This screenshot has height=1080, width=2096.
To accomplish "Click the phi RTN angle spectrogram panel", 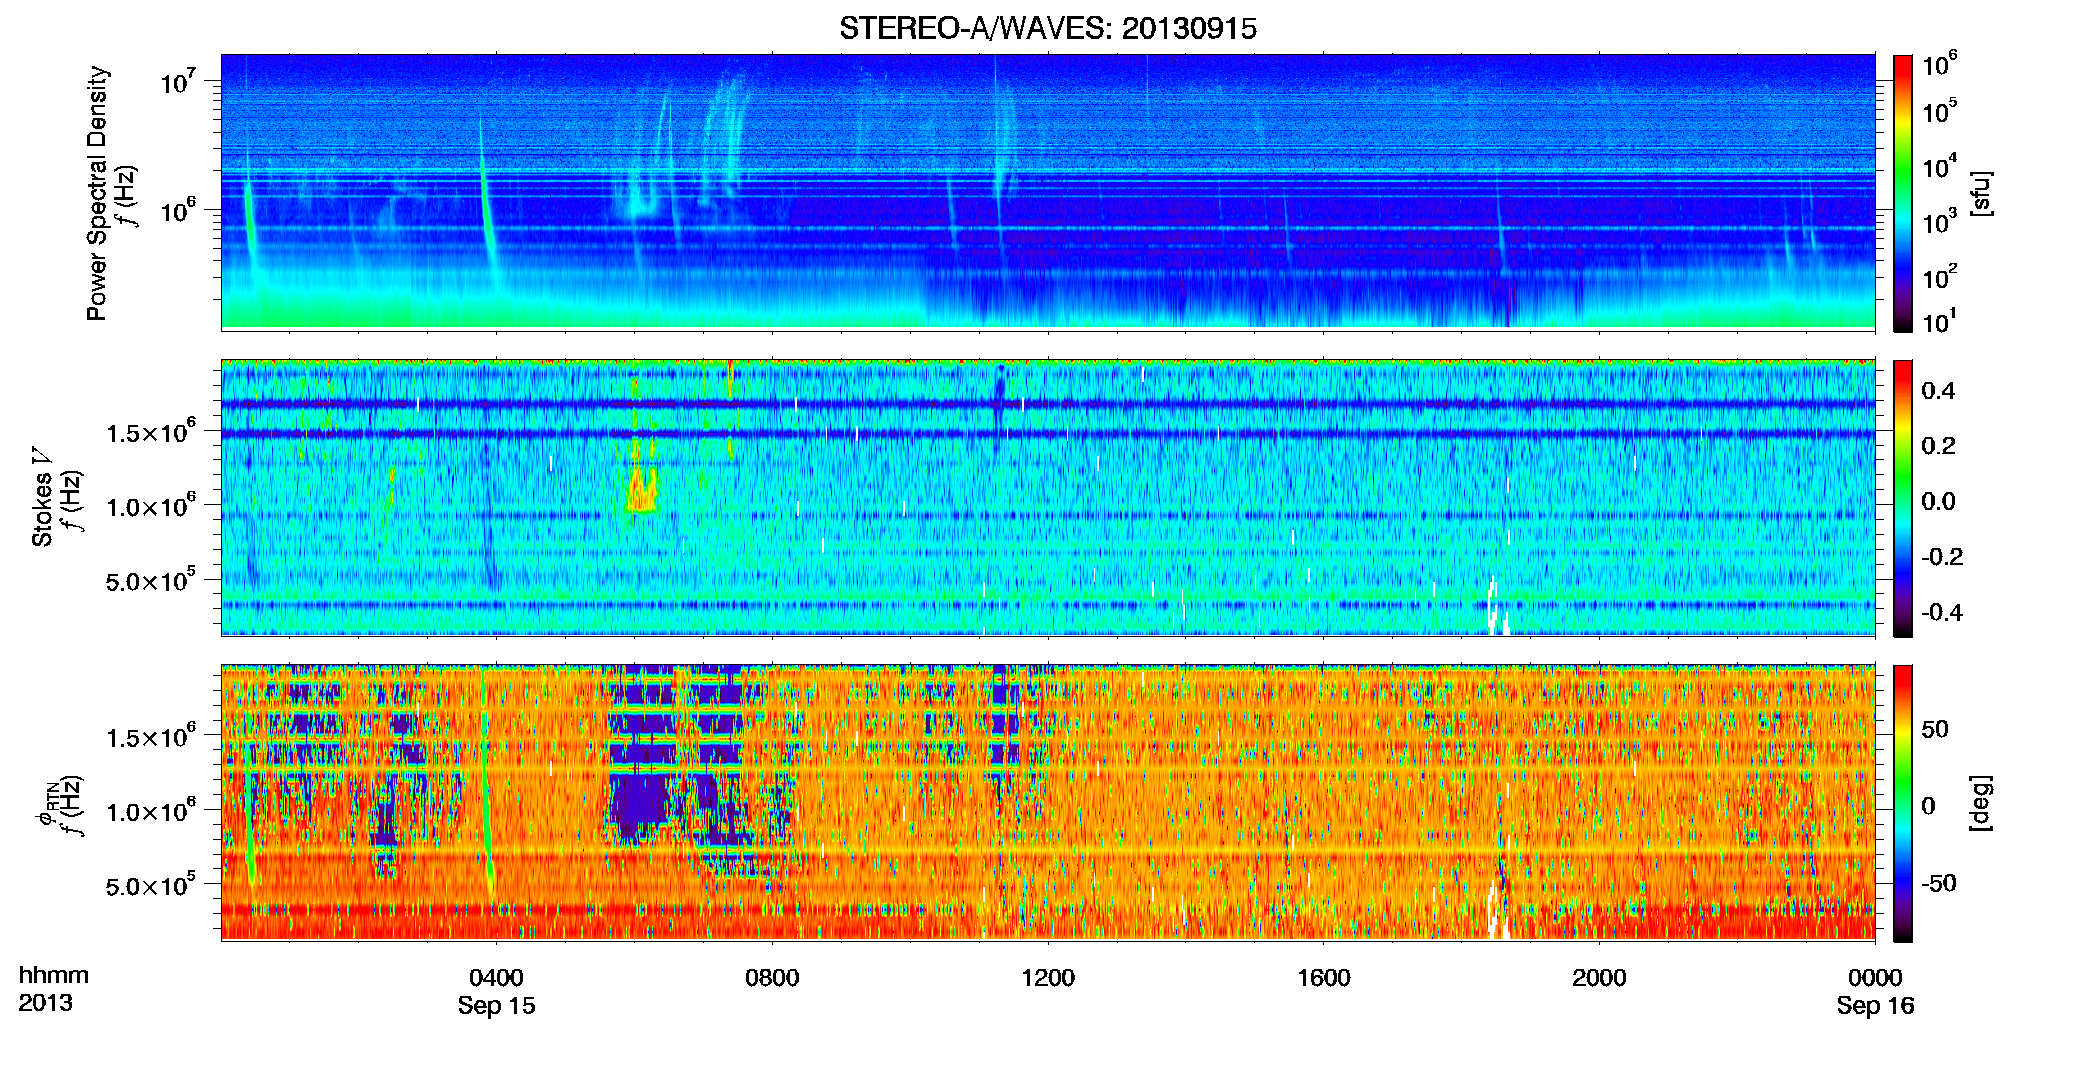I will point(1048,802).
